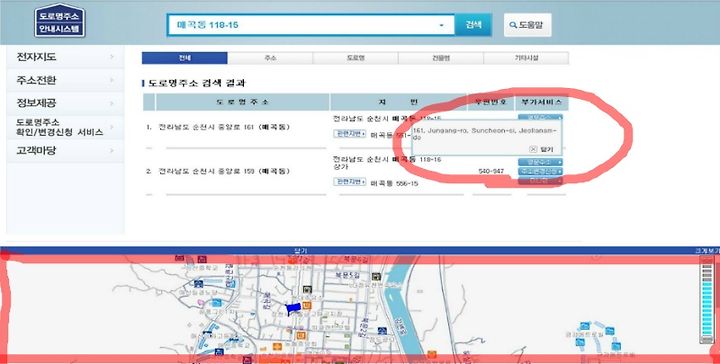Click the 부가서비스 column header
Screen dimensions: 720x364
click(x=541, y=102)
